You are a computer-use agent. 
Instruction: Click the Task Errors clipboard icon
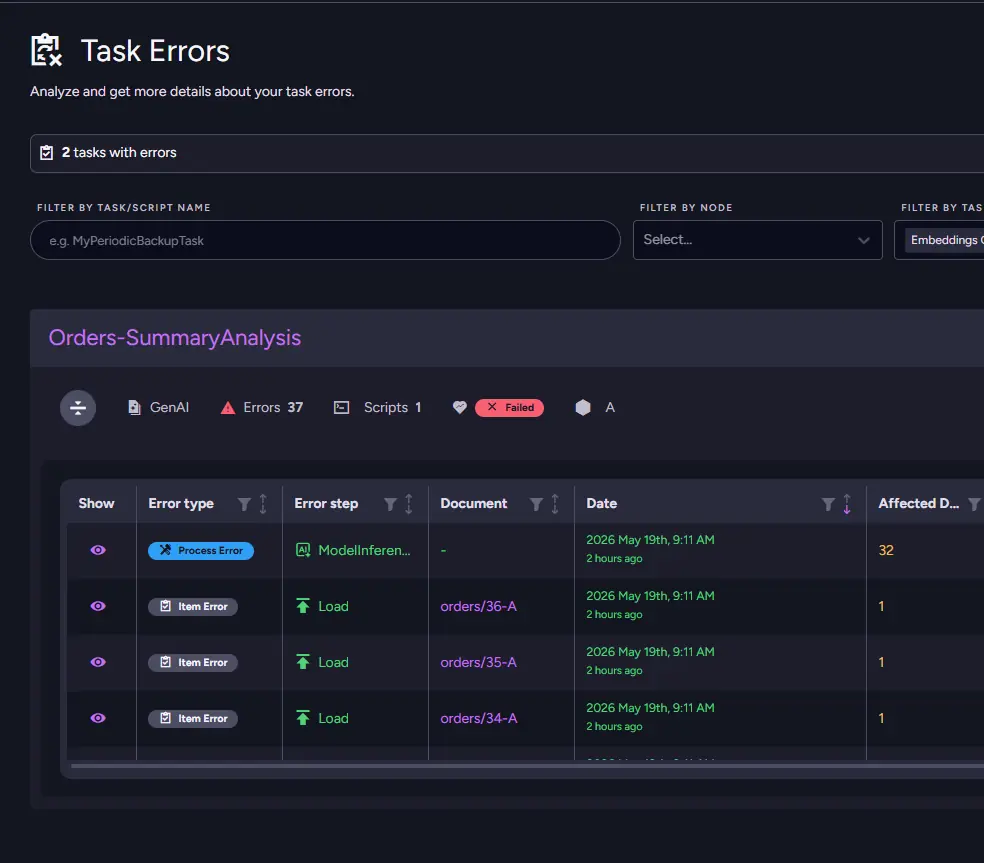click(x=46, y=50)
